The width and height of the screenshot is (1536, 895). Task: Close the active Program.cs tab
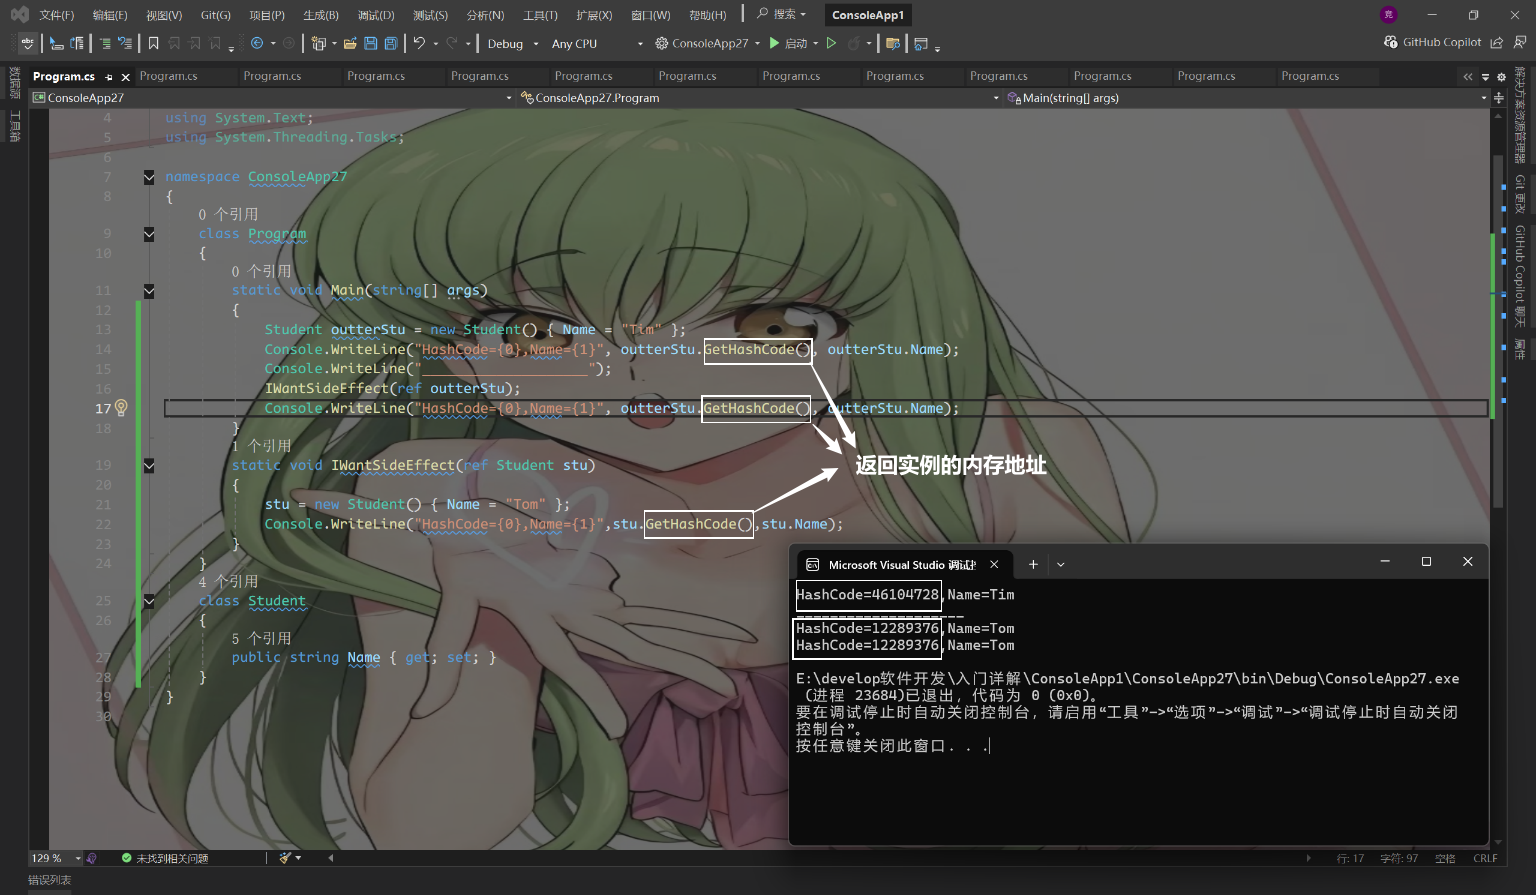[x=125, y=77]
